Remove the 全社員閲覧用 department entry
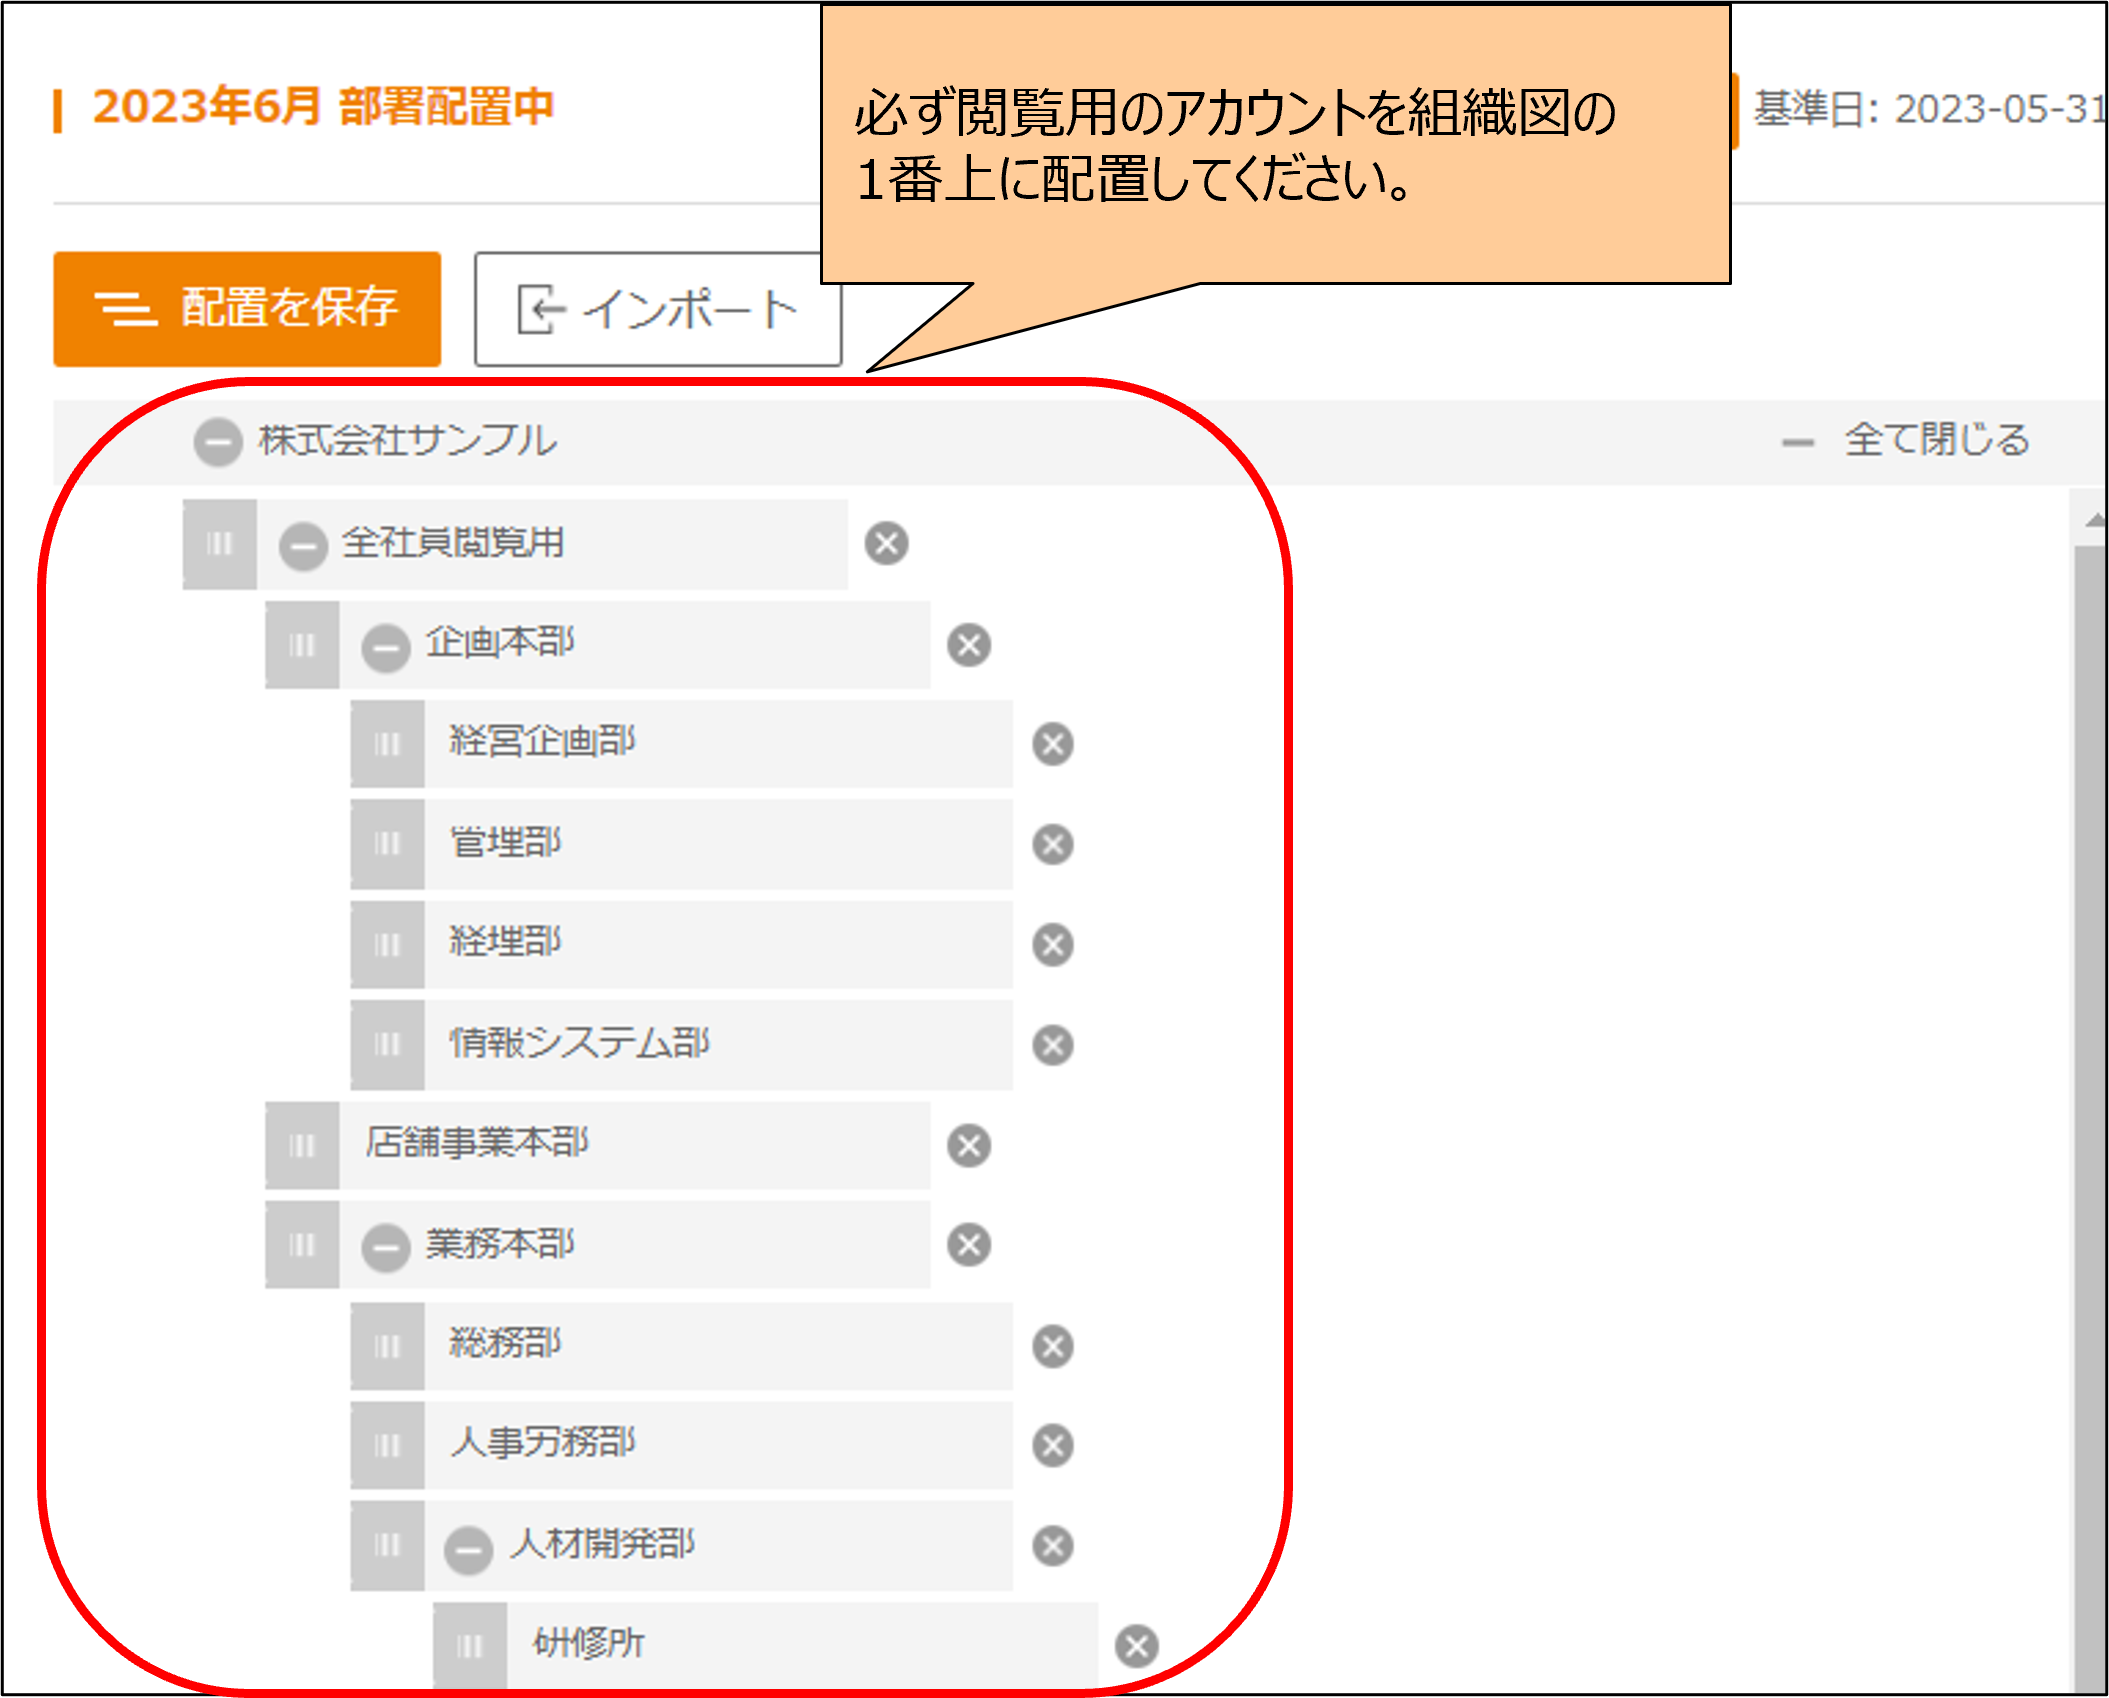Viewport: 2109px width, 1698px height. pyautogui.click(x=886, y=543)
